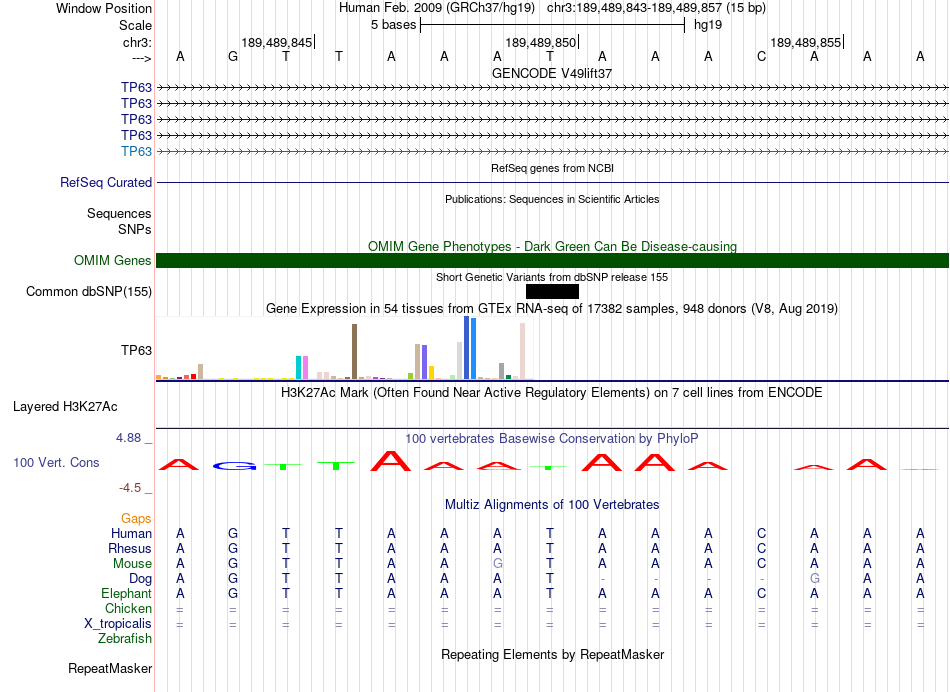Click the TP63 label beside the GTEx bar chart
The image size is (950, 692).
click(x=136, y=350)
